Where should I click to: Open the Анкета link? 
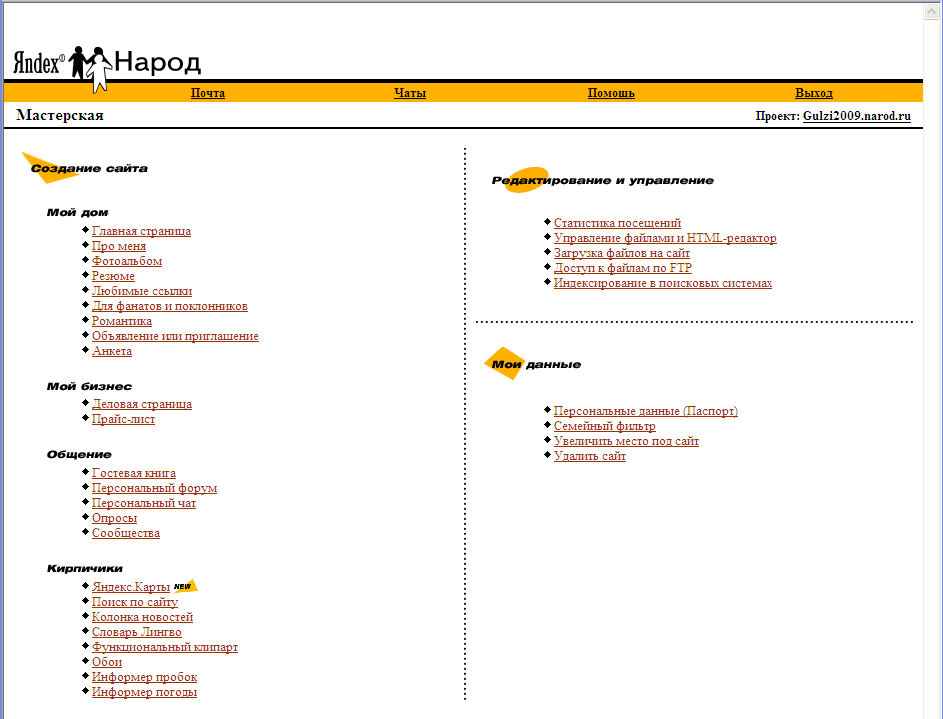tap(112, 351)
